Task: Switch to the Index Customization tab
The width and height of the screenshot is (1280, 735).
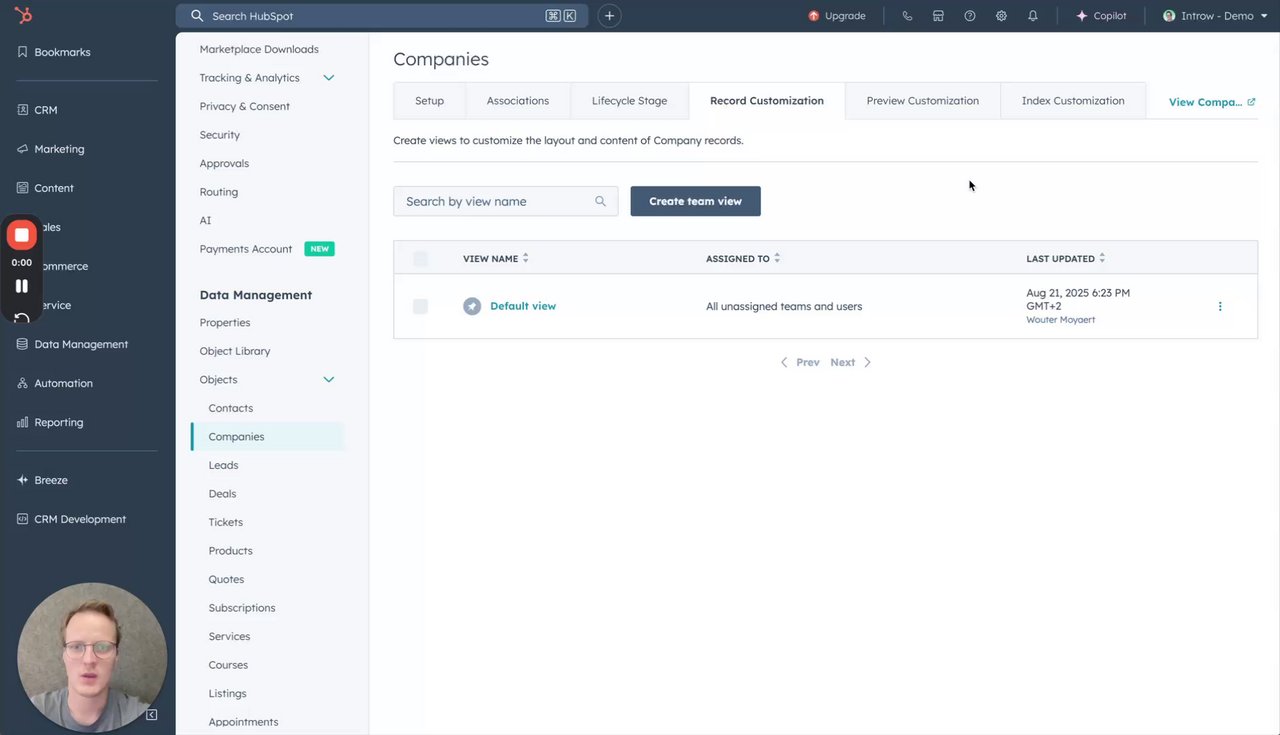Action: coord(1073,101)
